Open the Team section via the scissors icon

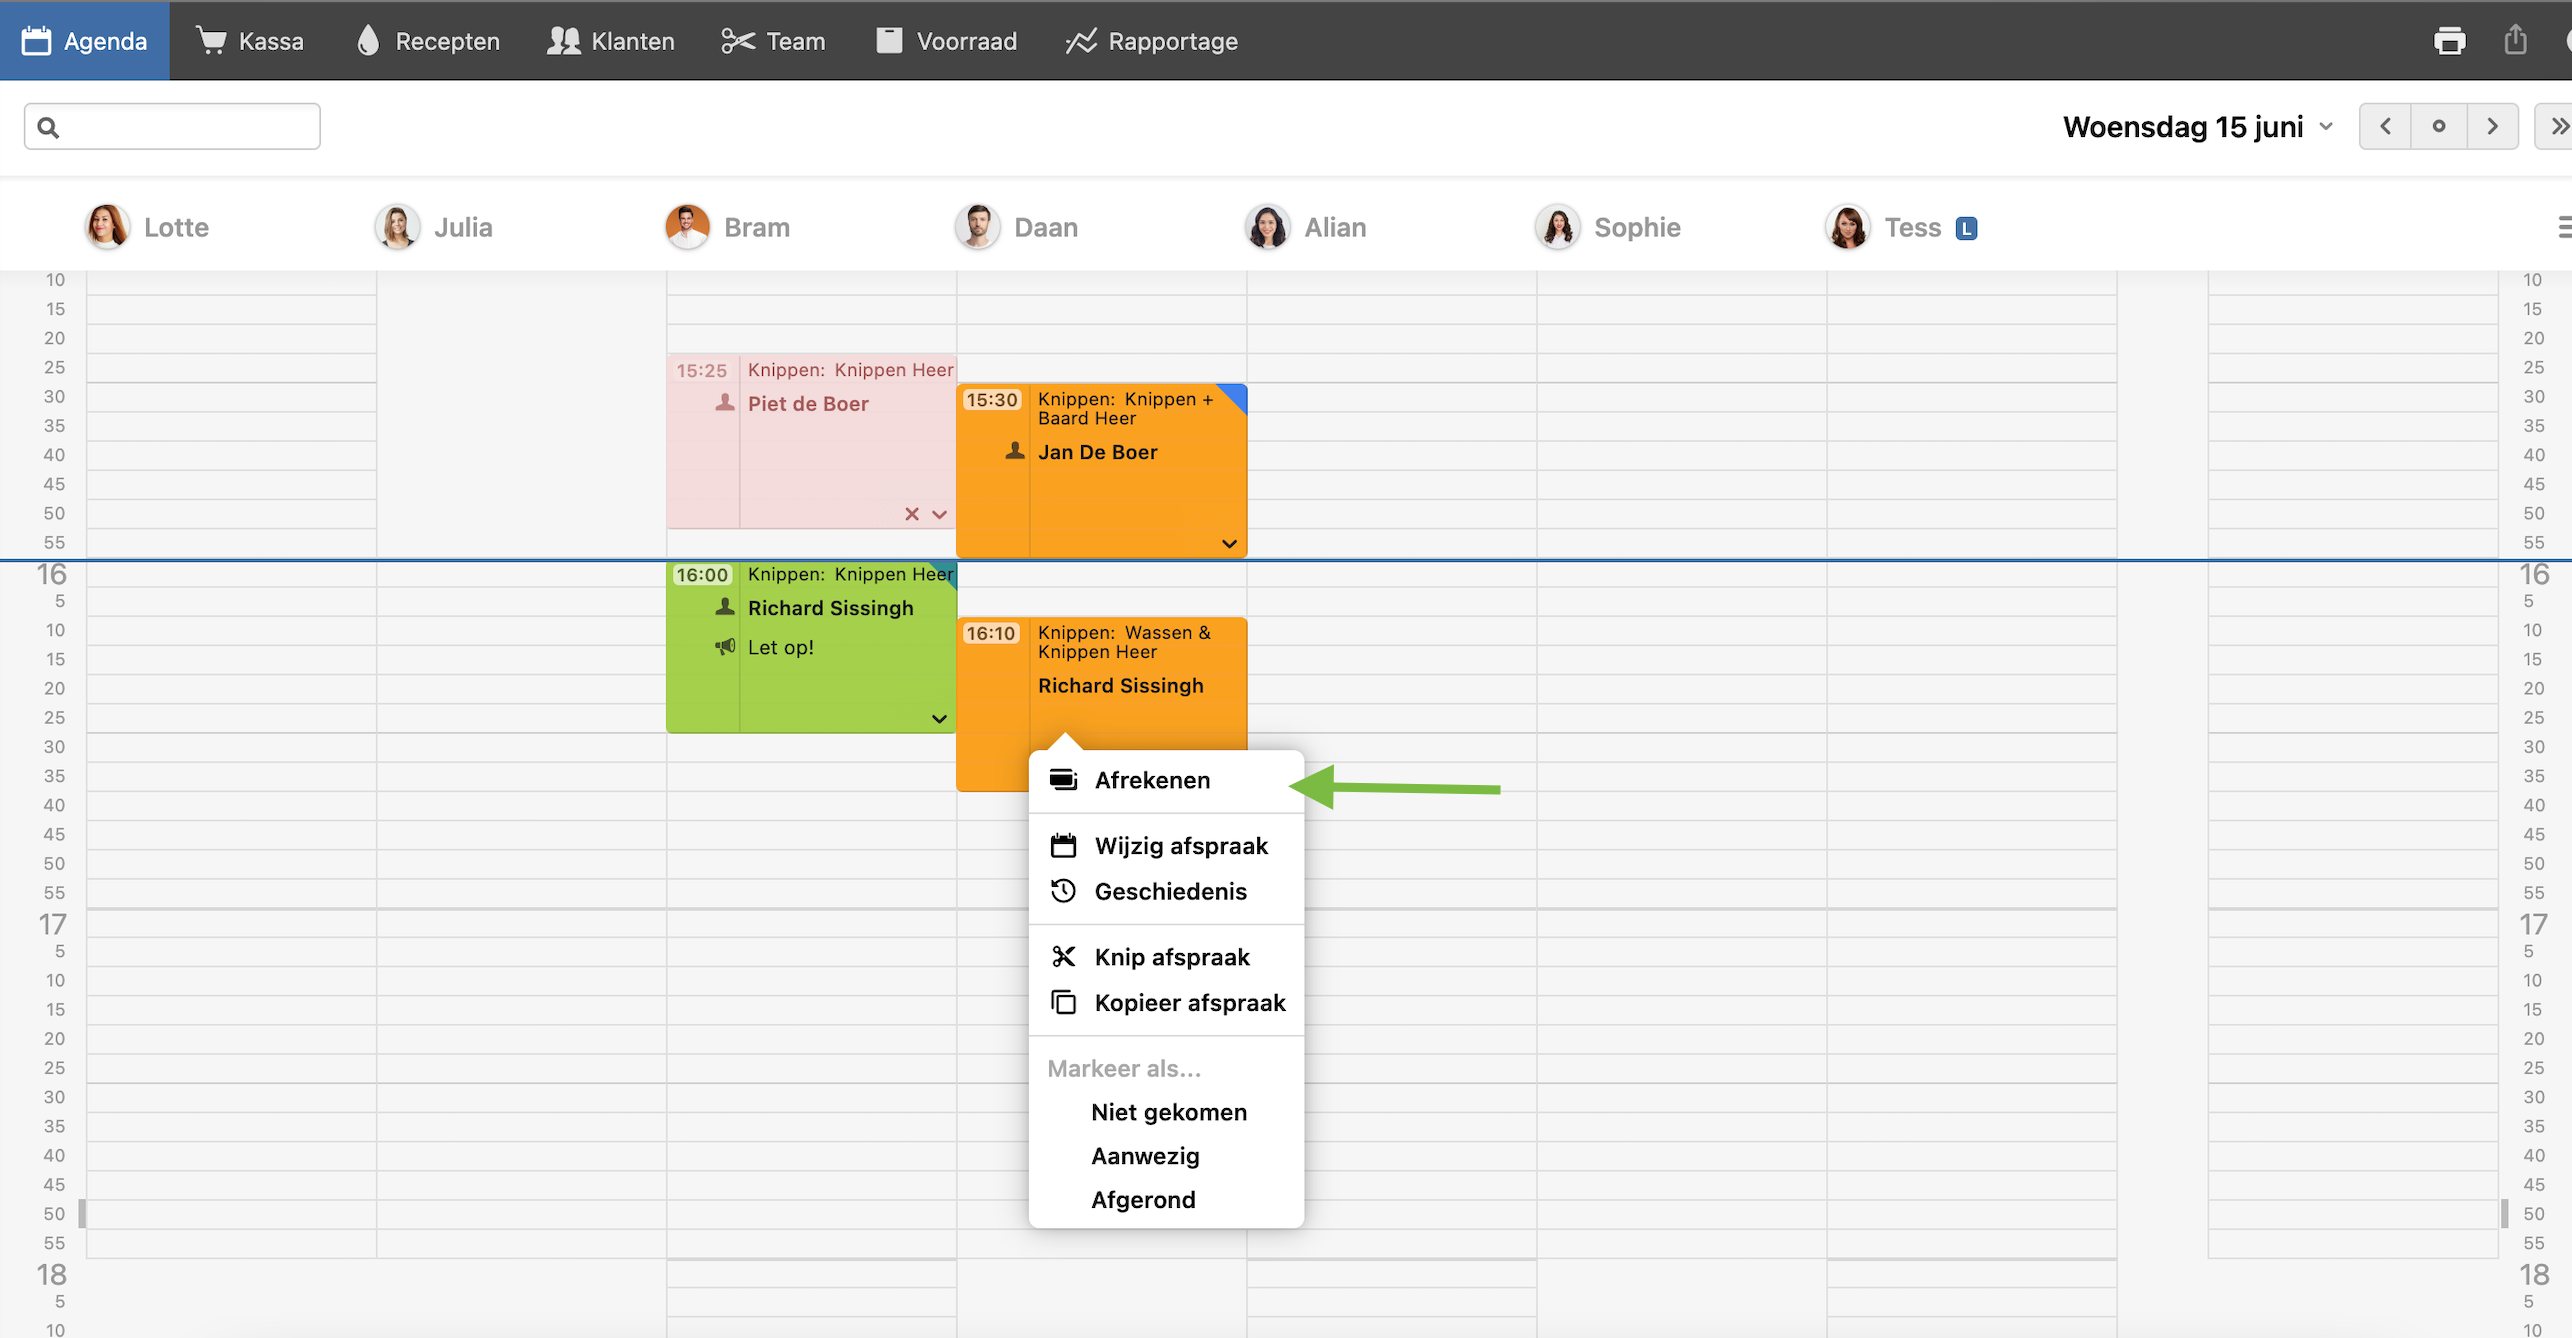[x=737, y=41]
